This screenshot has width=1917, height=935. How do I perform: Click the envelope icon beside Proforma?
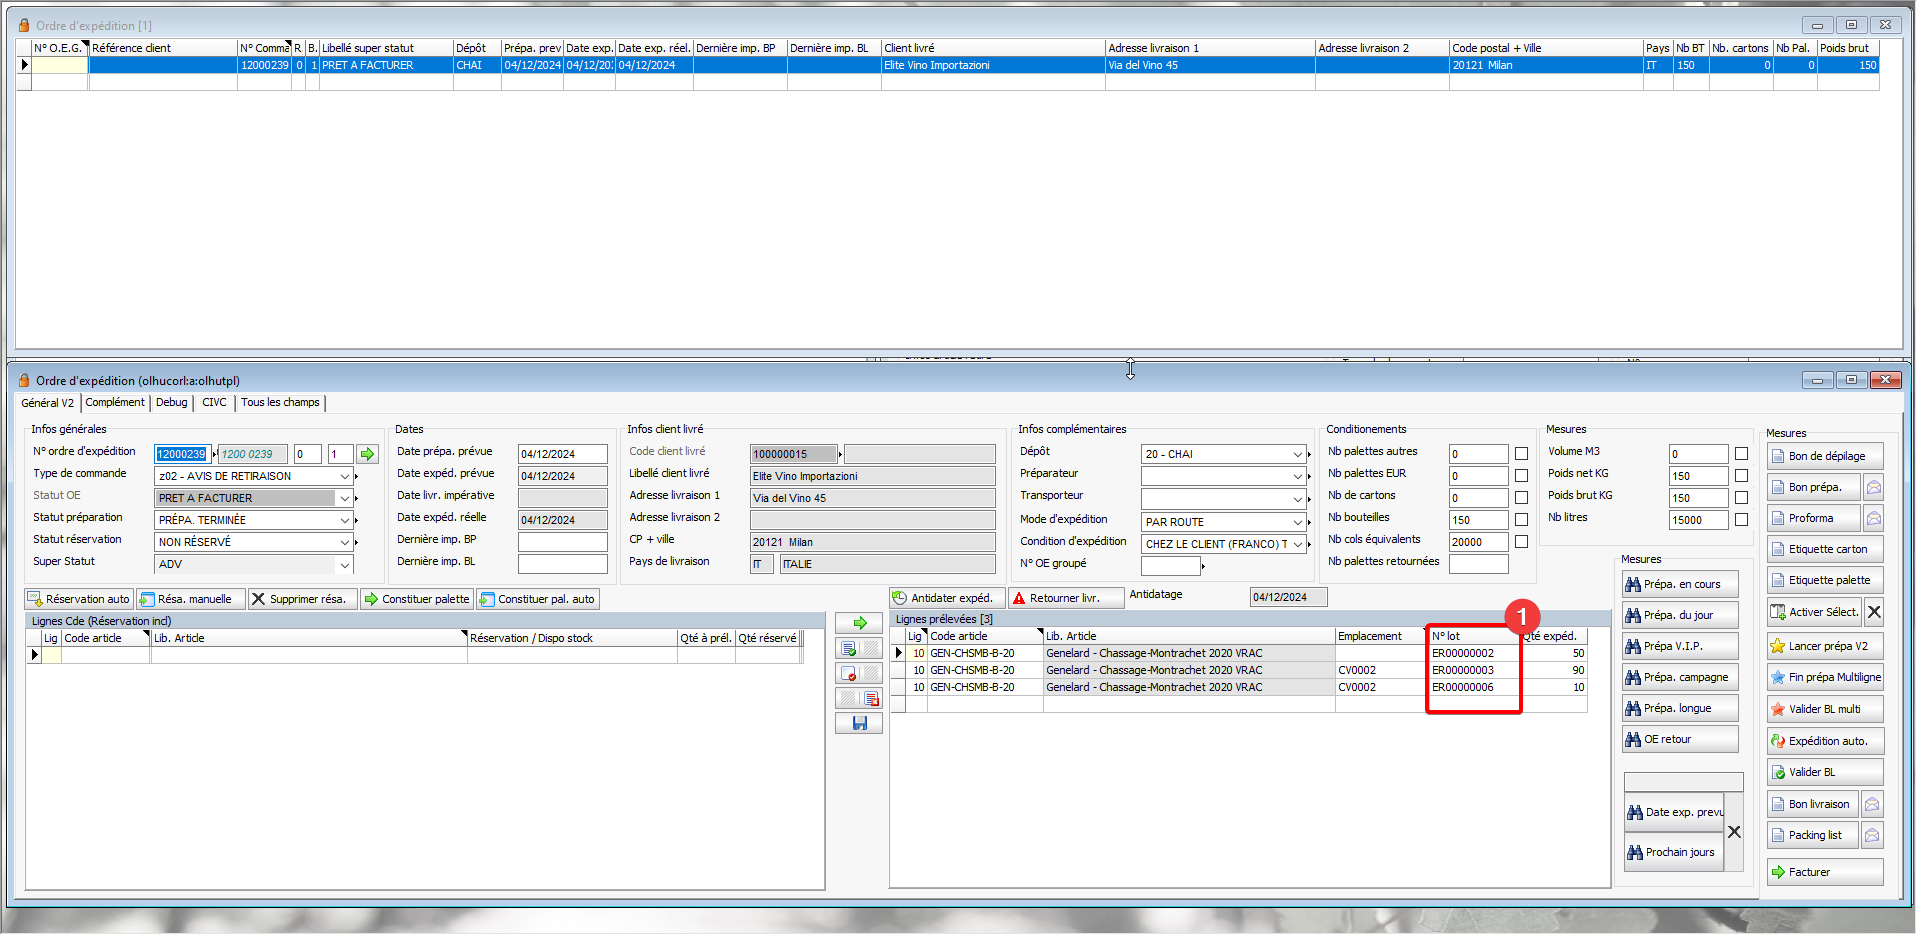pos(1873,518)
